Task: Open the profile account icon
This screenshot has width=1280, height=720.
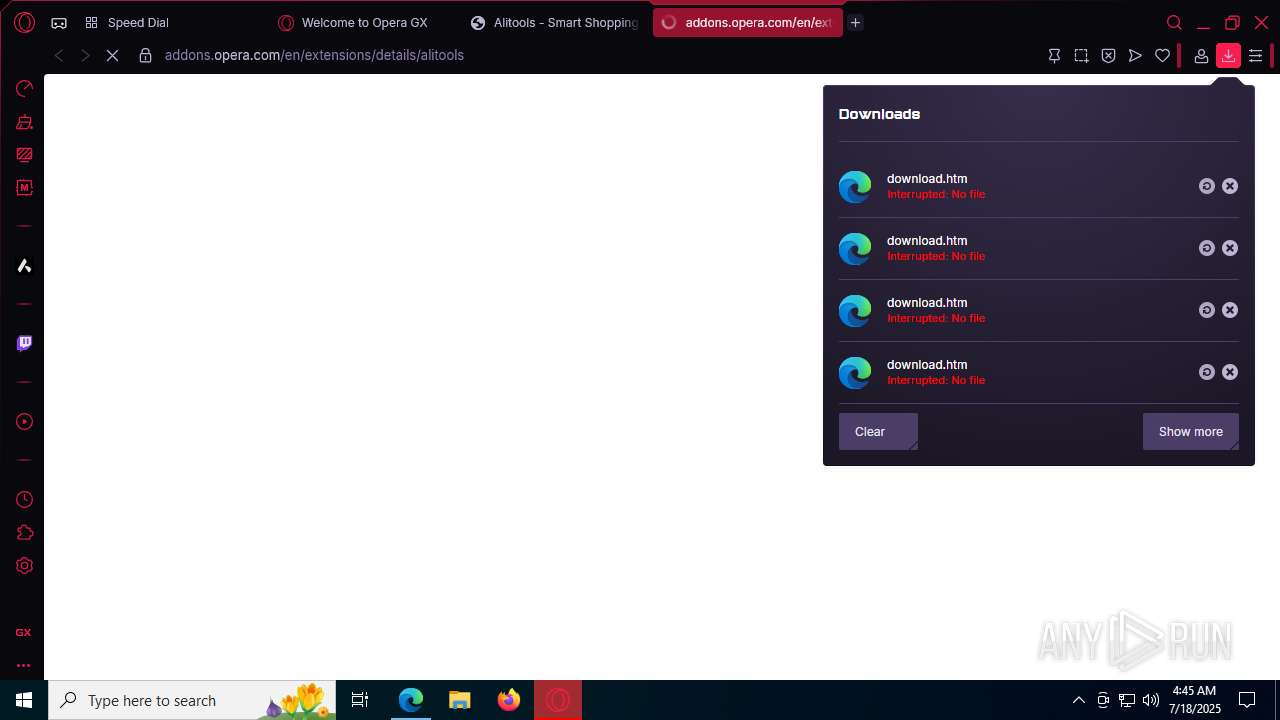Action: (x=1201, y=56)
